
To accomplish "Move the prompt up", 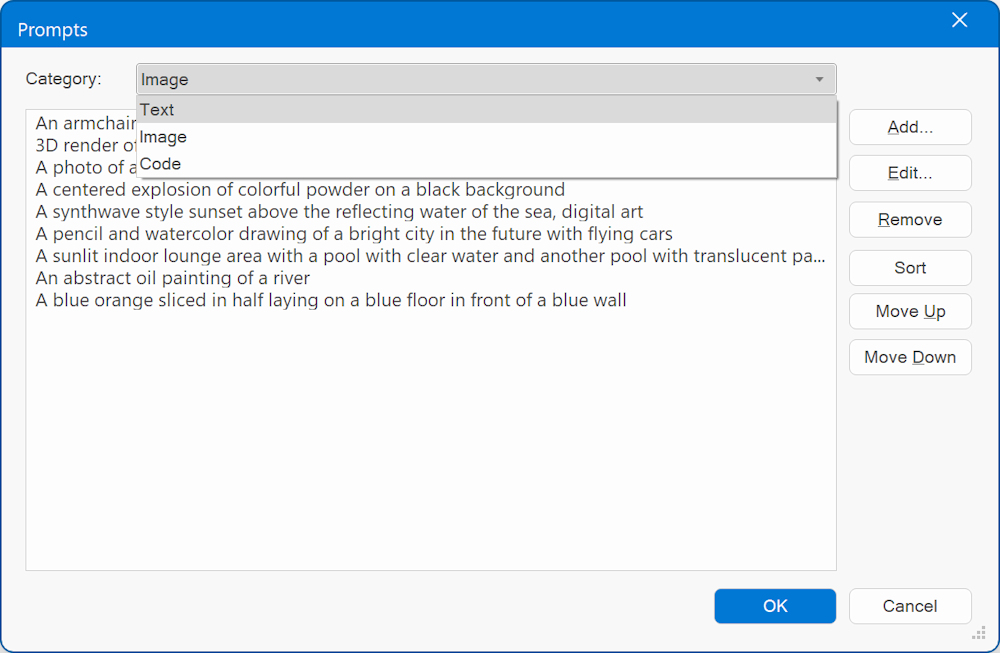I will click(910, 312).
